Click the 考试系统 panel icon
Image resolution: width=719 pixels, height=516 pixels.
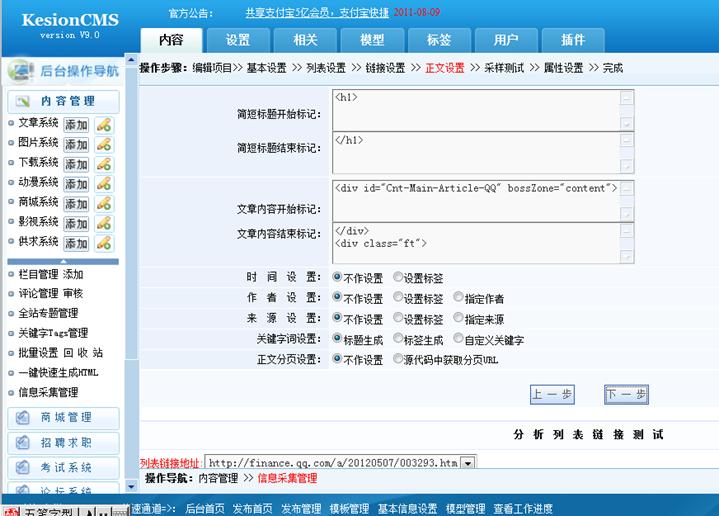[22, 467]
